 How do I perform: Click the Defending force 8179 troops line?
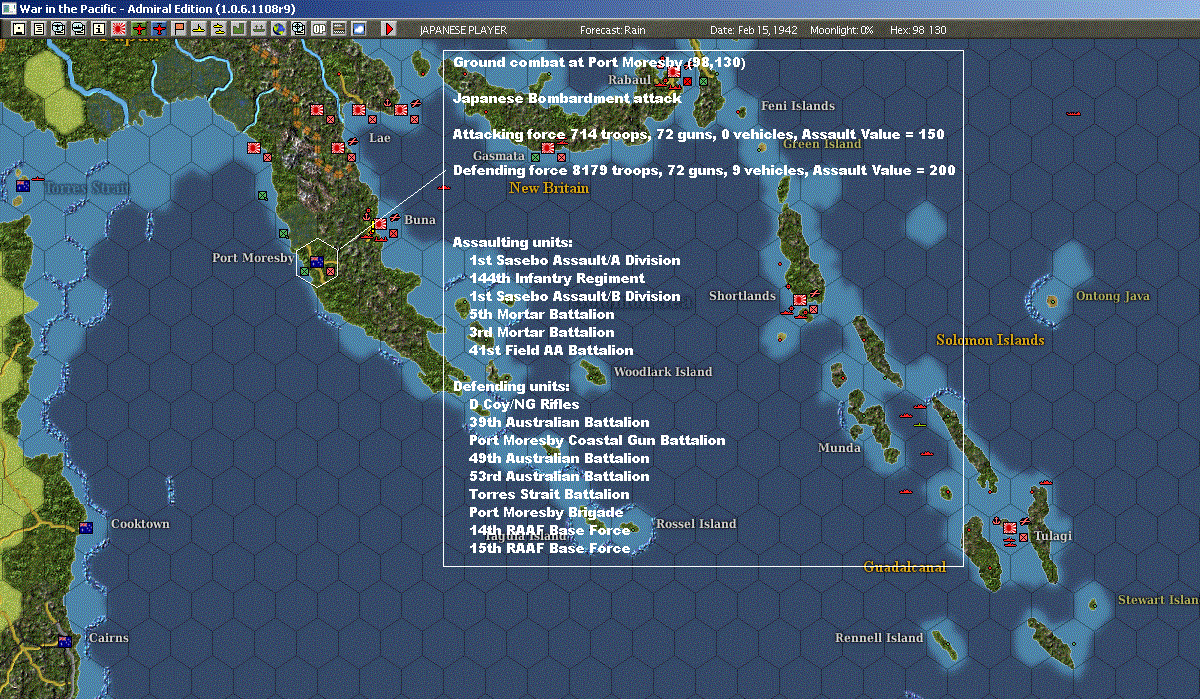pos(704,171)
